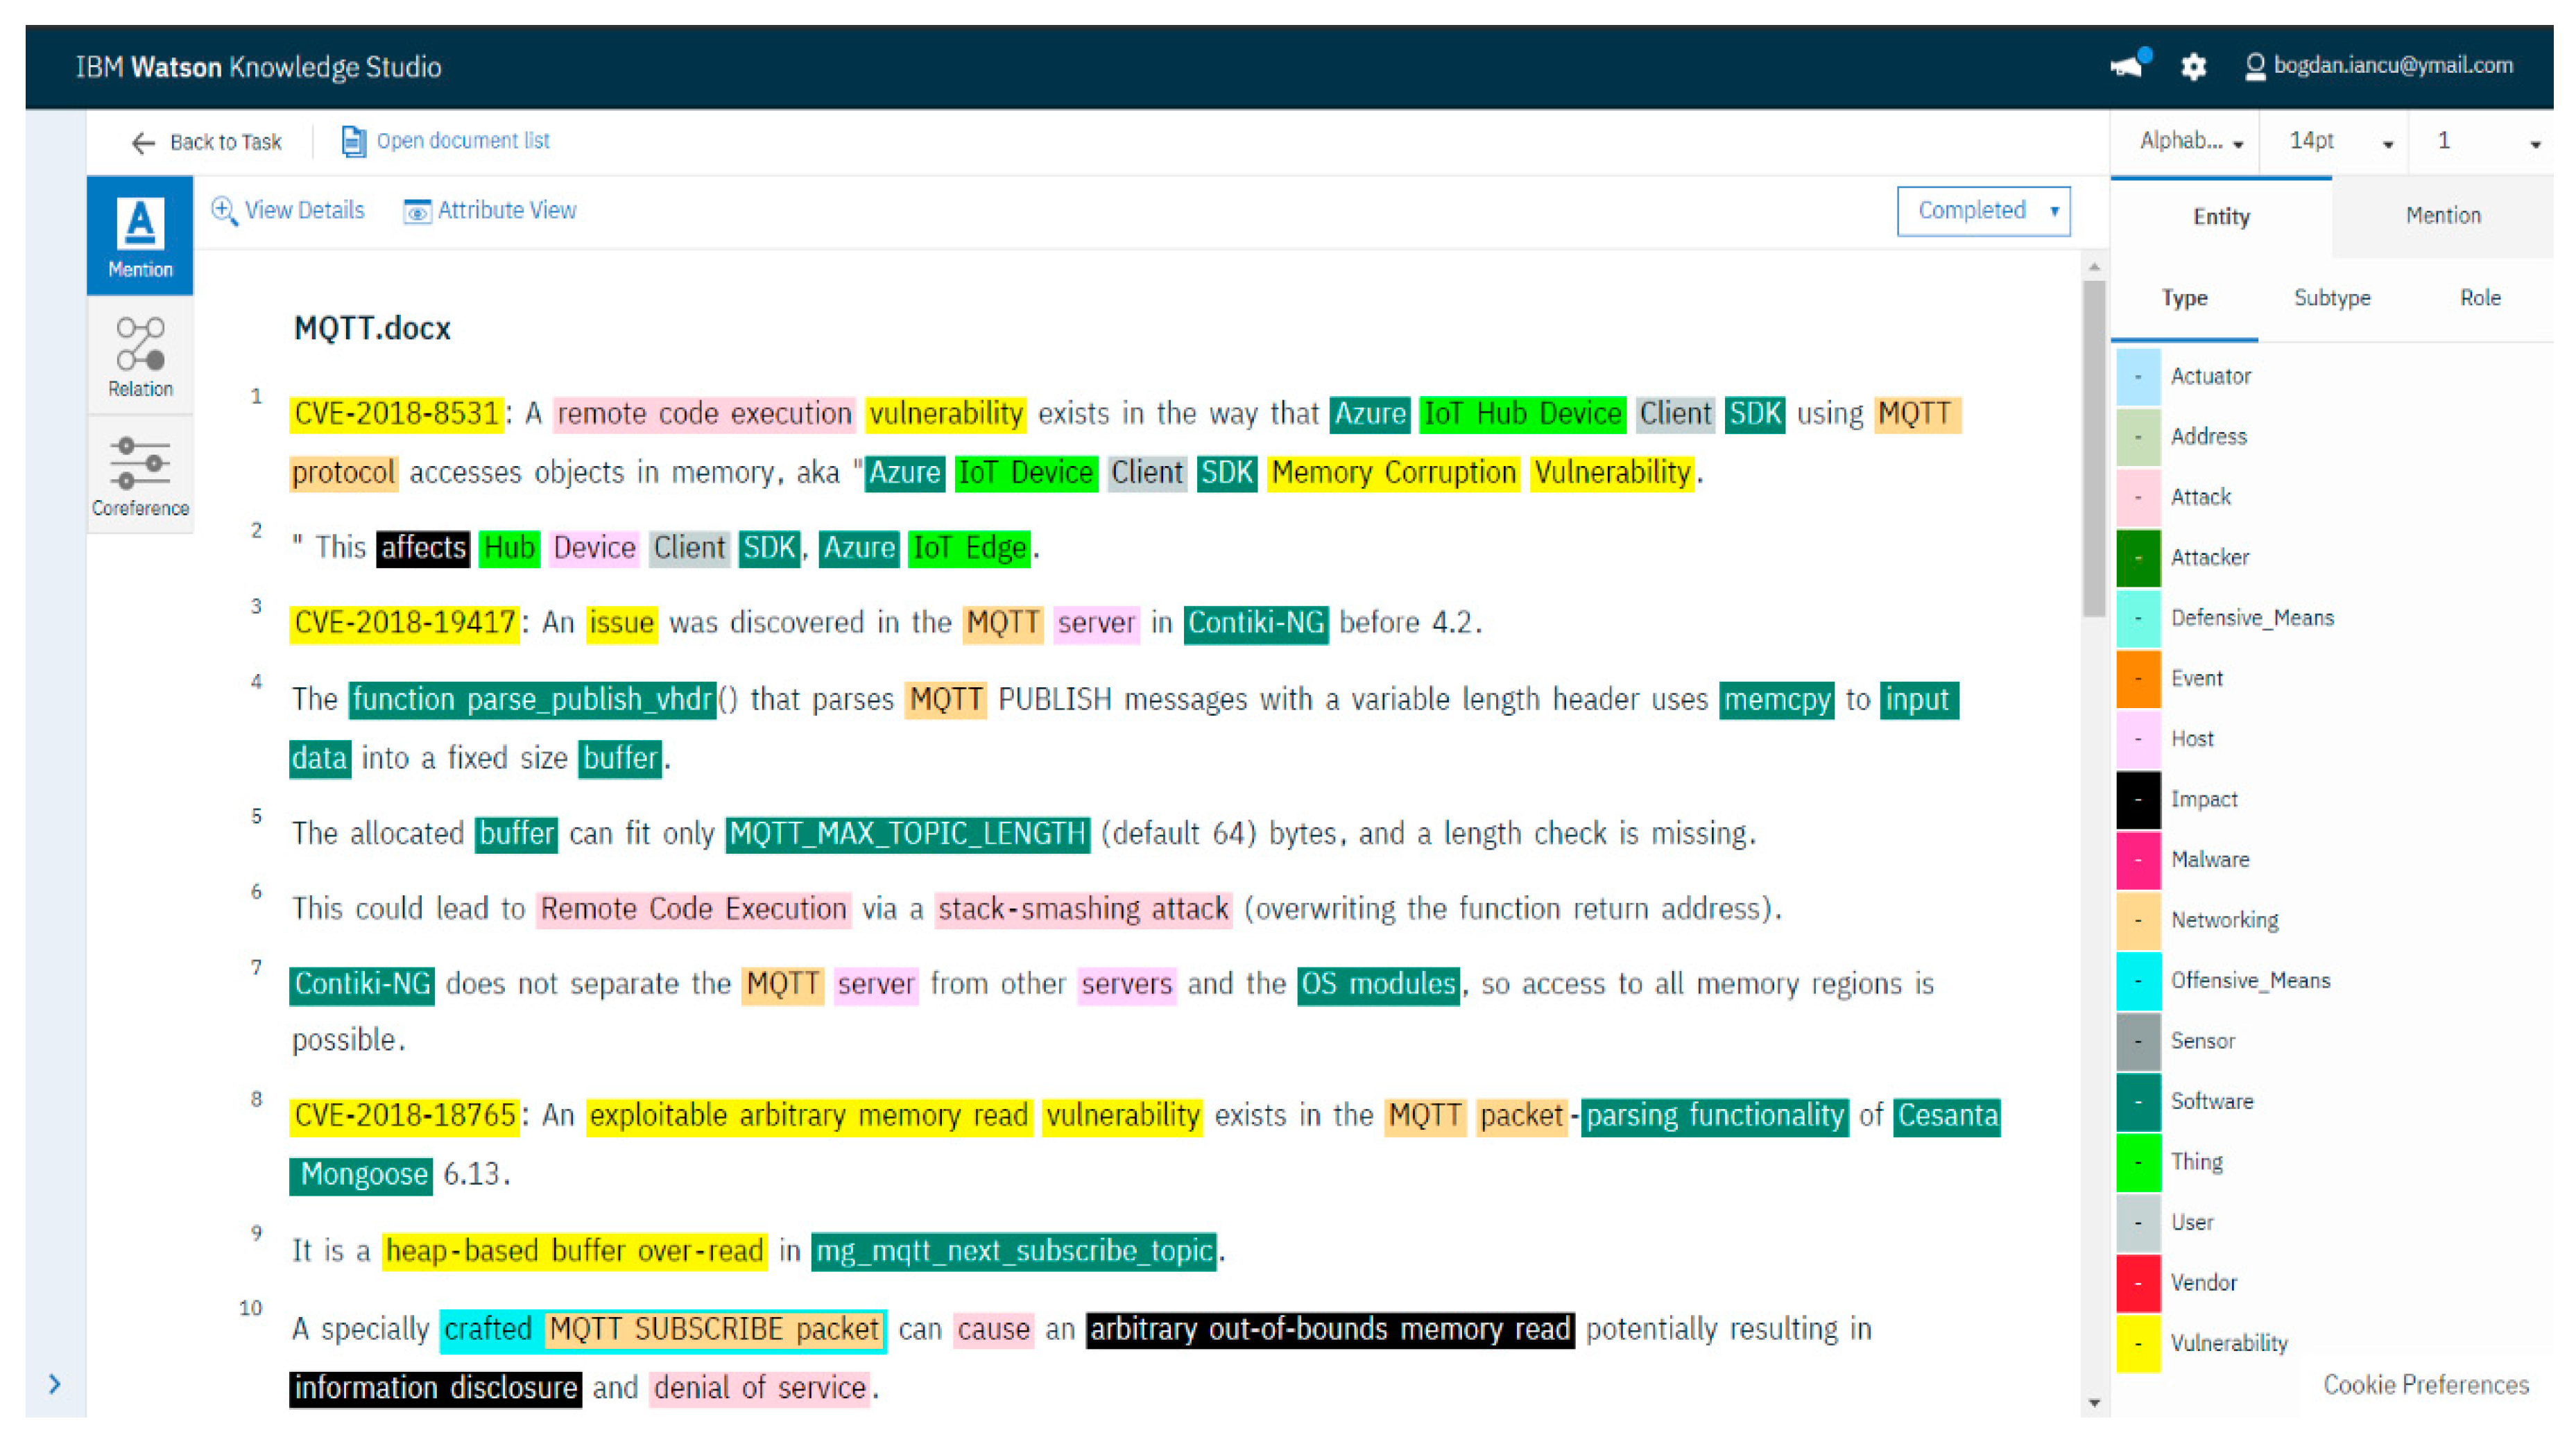Open Coreference annotation mode
This screenshot has width=2576, height=1446.
tap(140, 475)
